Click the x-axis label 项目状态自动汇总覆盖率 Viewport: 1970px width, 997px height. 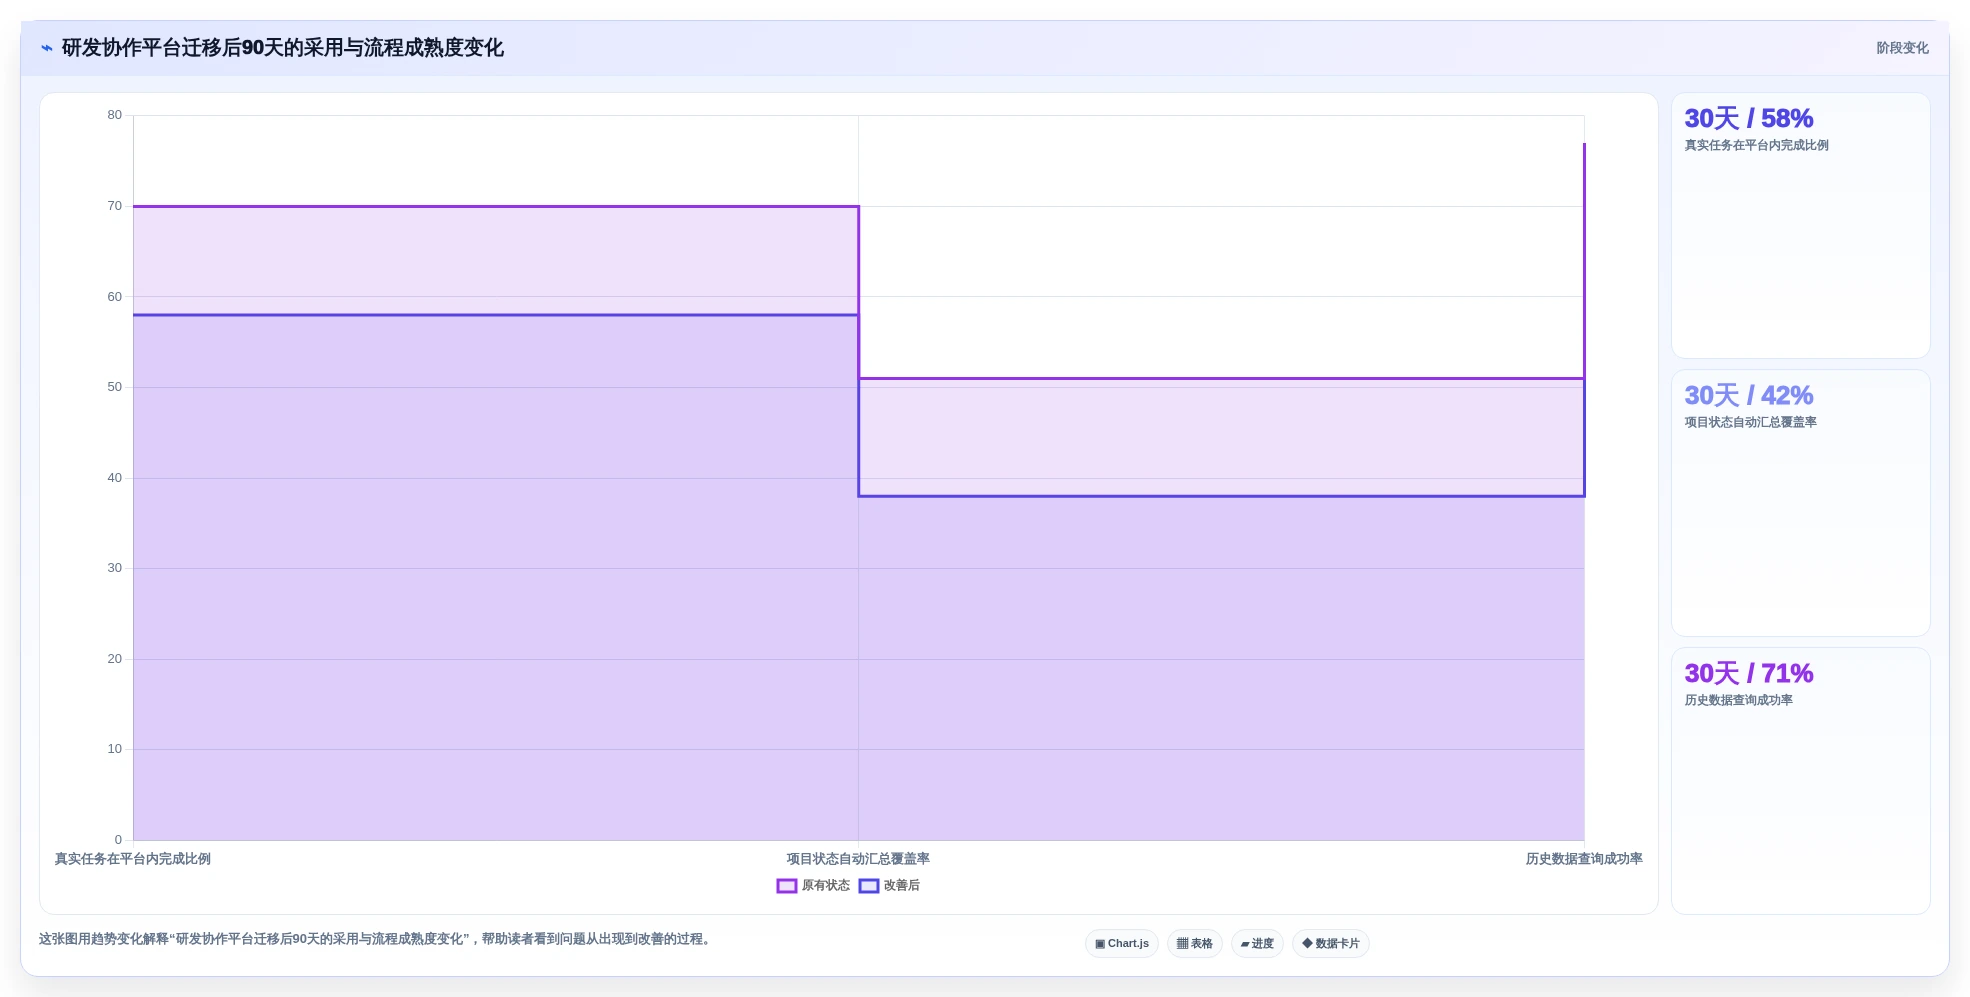click(858, 859)
